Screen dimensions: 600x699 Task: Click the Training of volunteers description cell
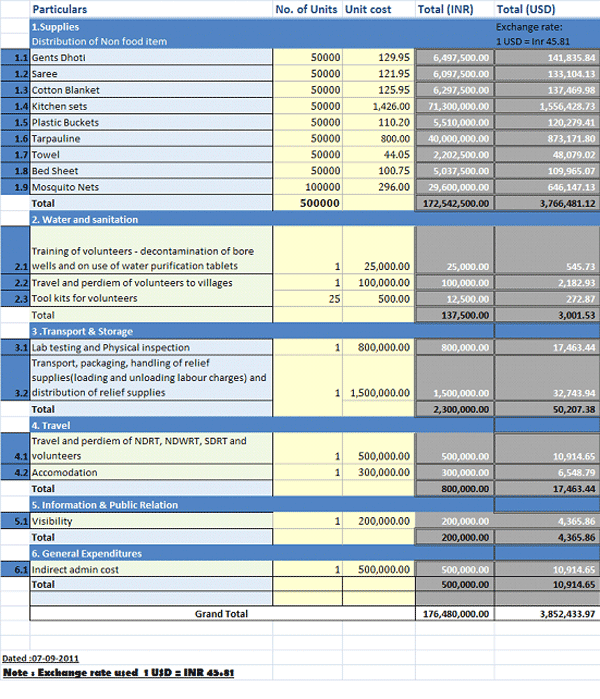tap(151, 250)
